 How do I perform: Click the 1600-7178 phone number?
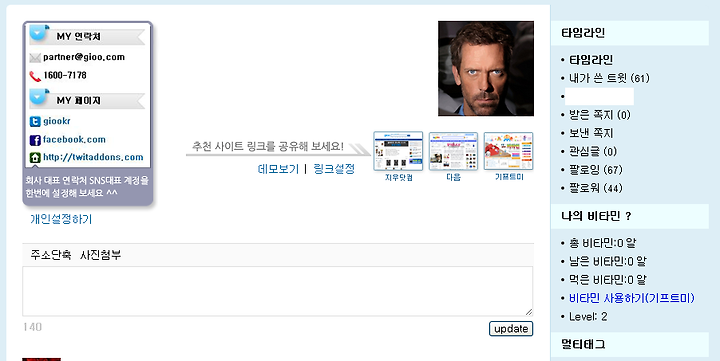[x=65, y=75]
